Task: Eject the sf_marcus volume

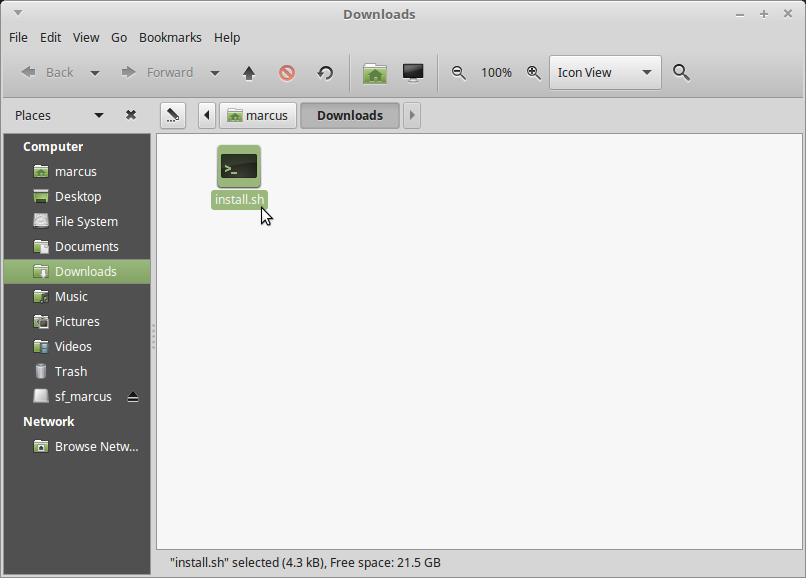Action: pos(133,397)
